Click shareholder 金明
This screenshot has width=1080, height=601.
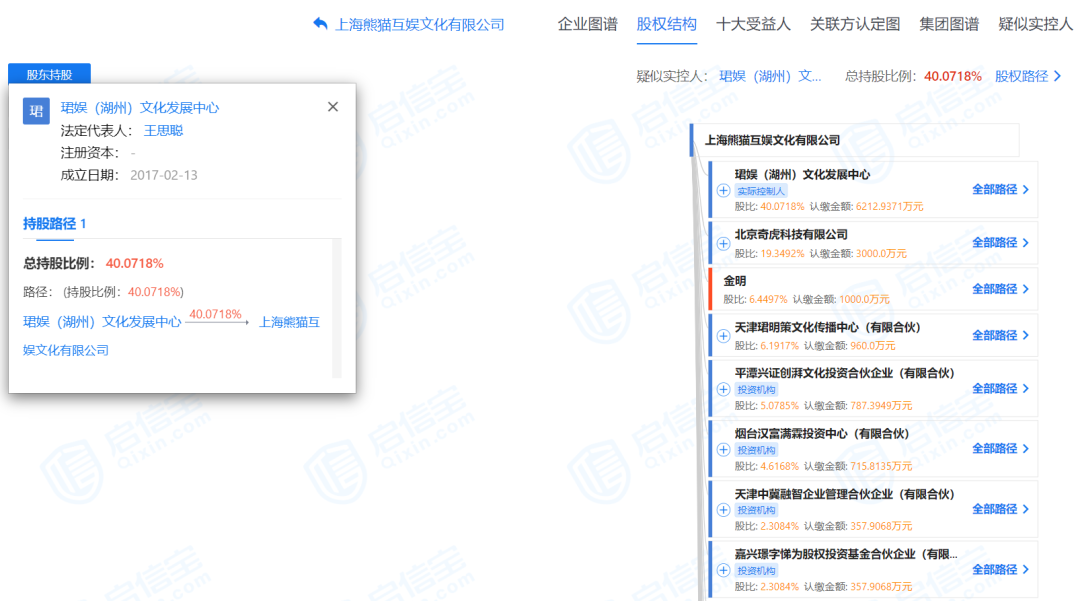[x=734, y=280]
